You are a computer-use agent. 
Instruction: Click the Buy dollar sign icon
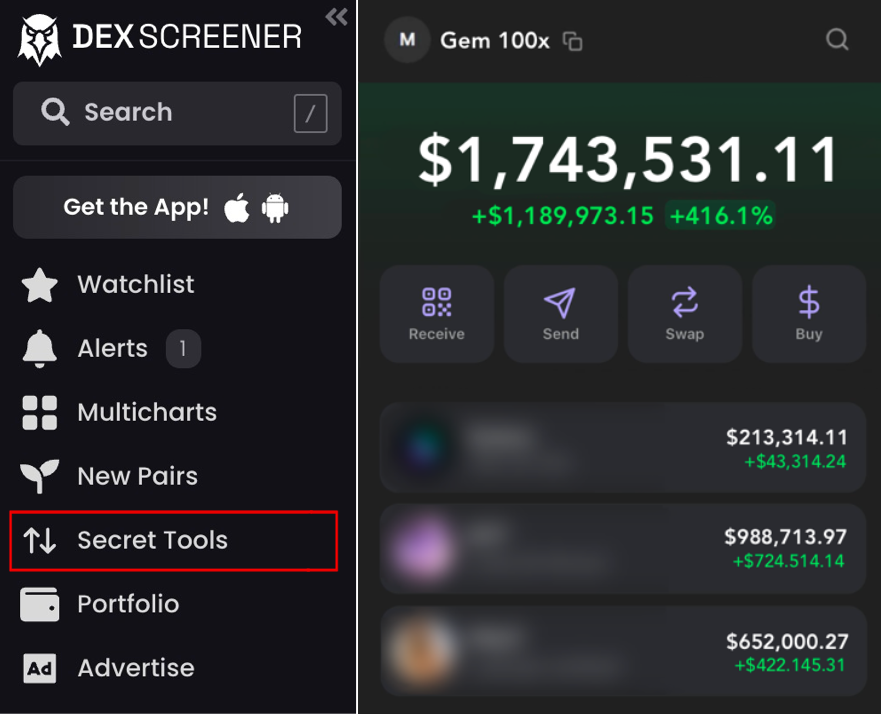(x=809, y=302)
